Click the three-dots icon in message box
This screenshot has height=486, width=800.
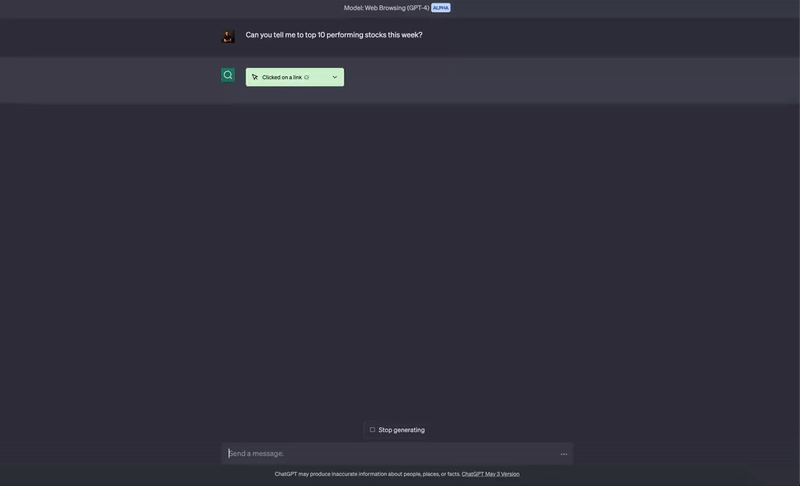click(564, 454)
